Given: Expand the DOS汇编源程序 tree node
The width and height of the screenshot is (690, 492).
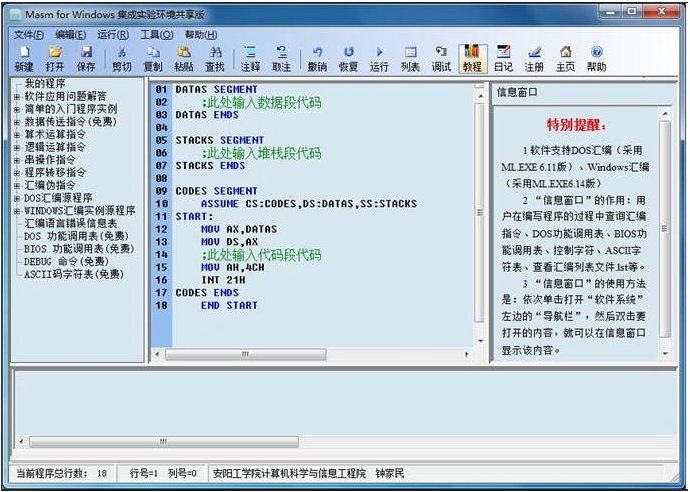Looking at the screenshot, I should tap(17, 198).
